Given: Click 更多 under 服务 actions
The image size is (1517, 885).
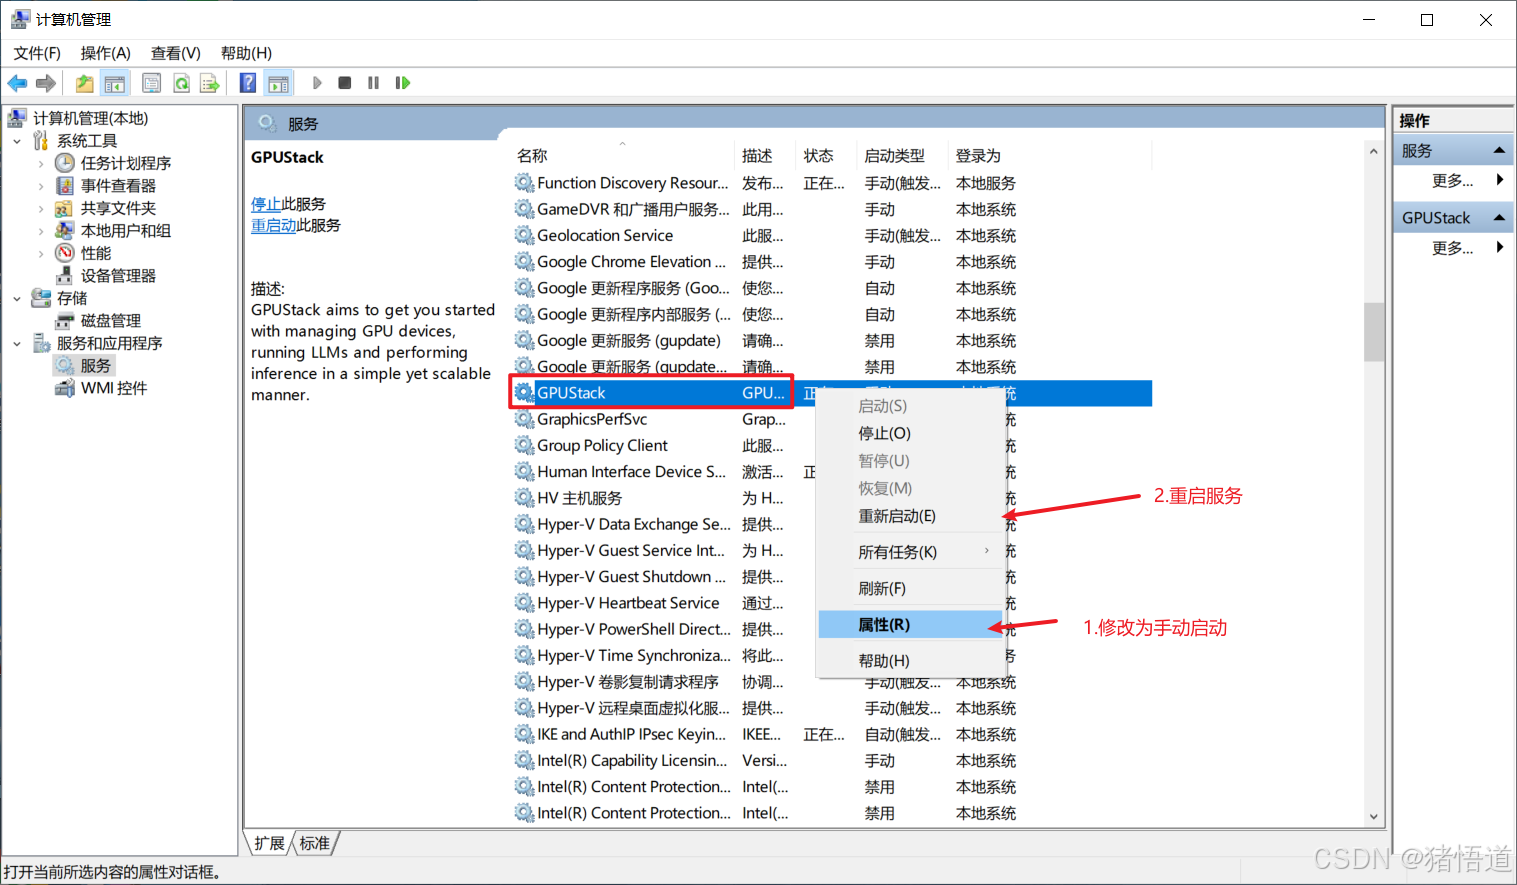Looking at the screenshot, I should 1452,181.
